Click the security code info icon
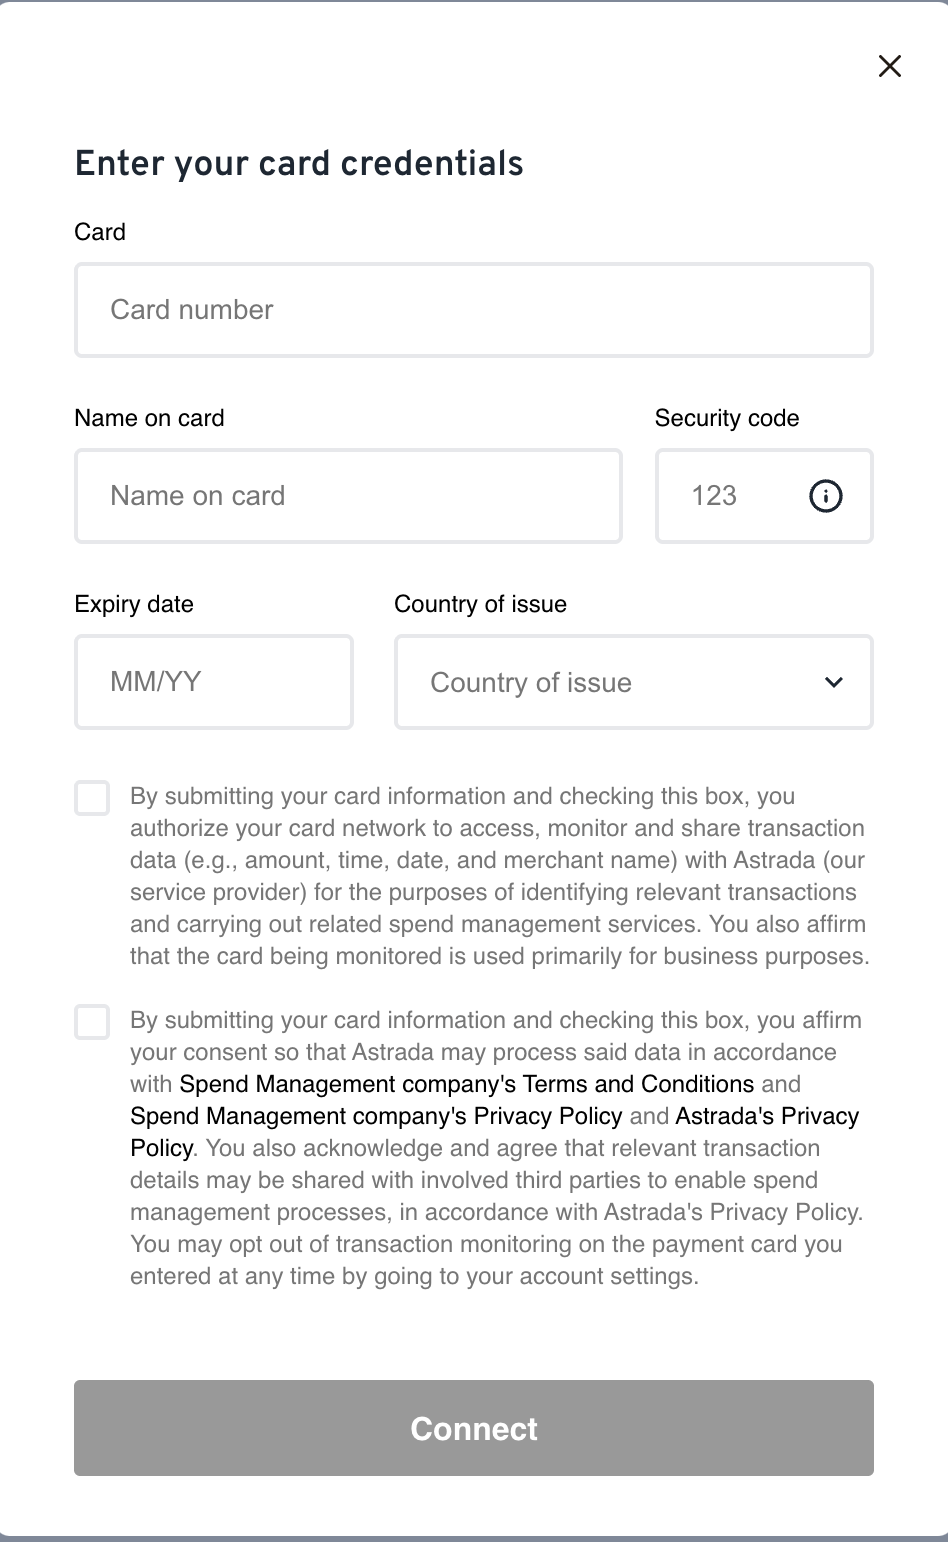Viewport: 948px width, 1542px height. (825, 496)
